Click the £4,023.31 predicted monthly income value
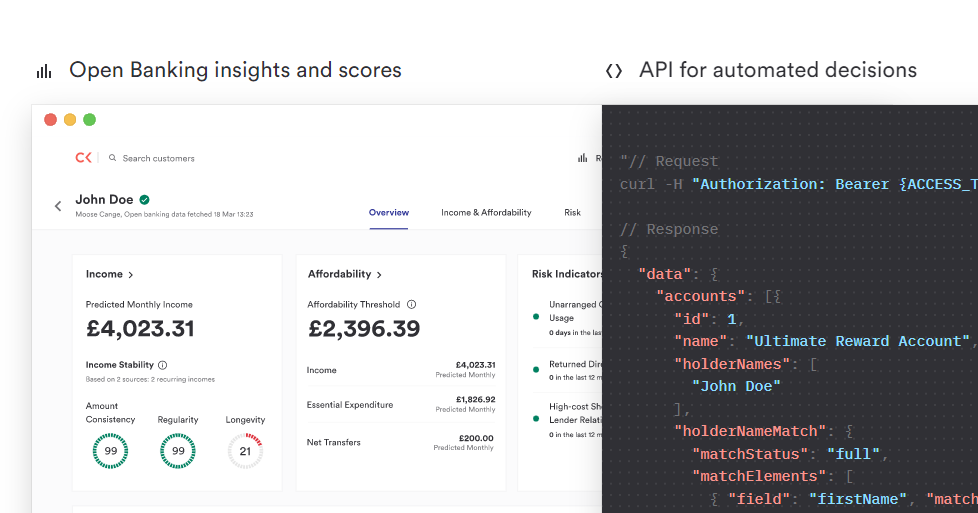Screen dimensions: 978x513 [140, 329]
